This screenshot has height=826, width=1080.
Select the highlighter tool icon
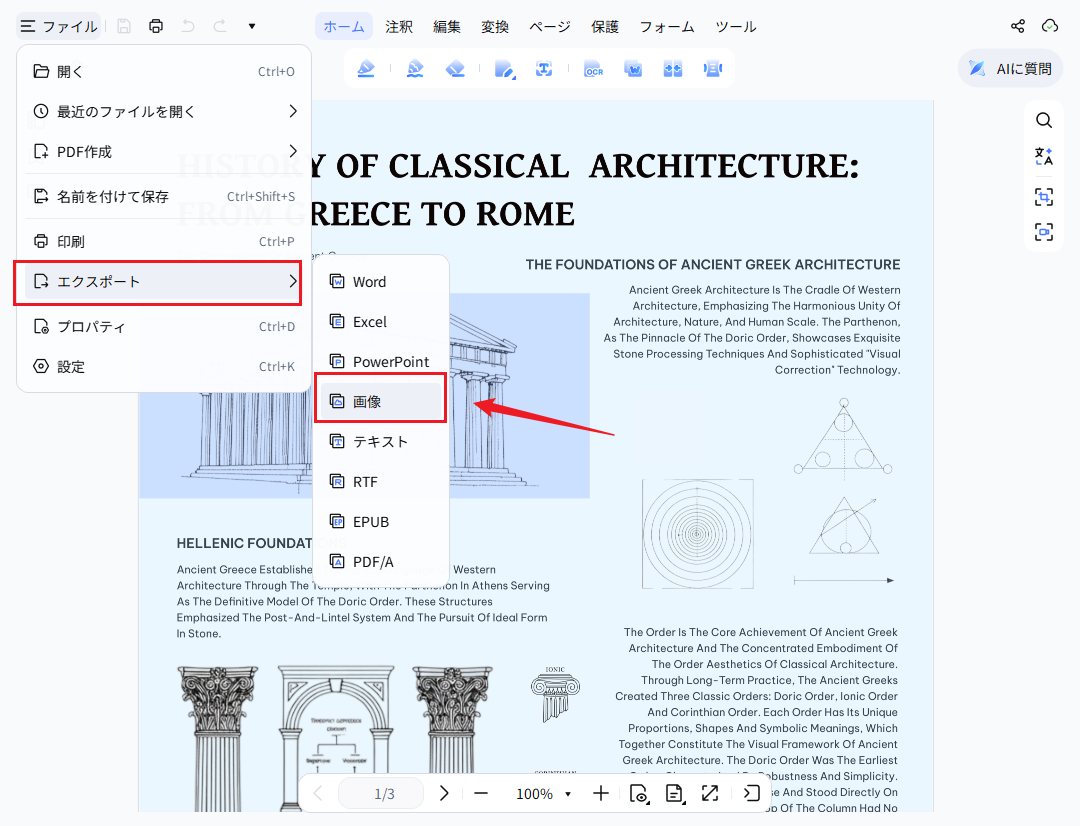[366, 69]
